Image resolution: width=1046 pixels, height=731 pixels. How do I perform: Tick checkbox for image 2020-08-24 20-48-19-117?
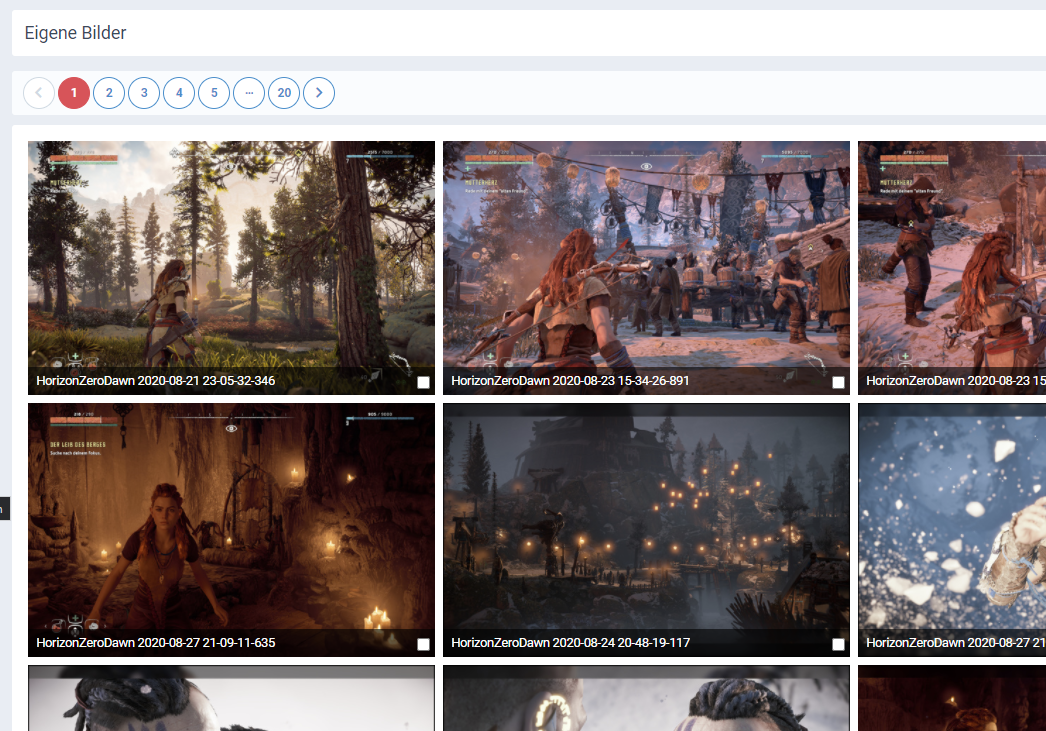pyautogui.click(x=839, y=644)
